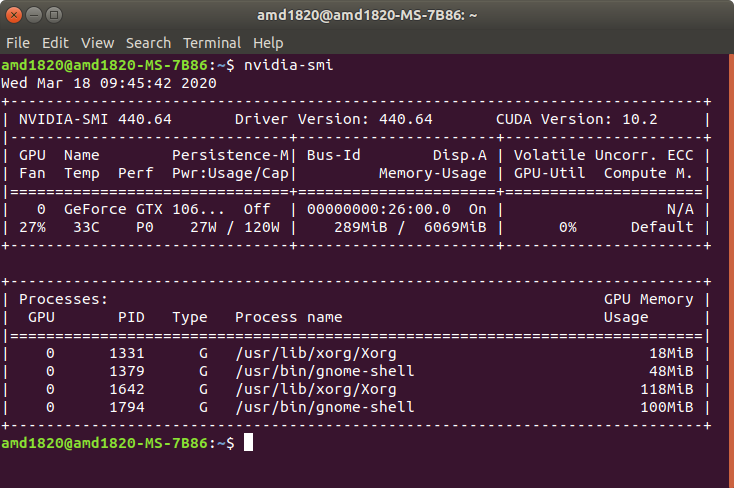The image size is (734, 488).
Task: Click the typed command nvidia-smi
Action: pos(288,65)
